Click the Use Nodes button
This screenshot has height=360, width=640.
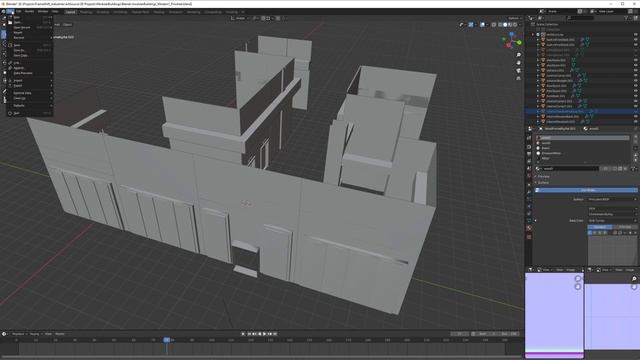point(587,190)
